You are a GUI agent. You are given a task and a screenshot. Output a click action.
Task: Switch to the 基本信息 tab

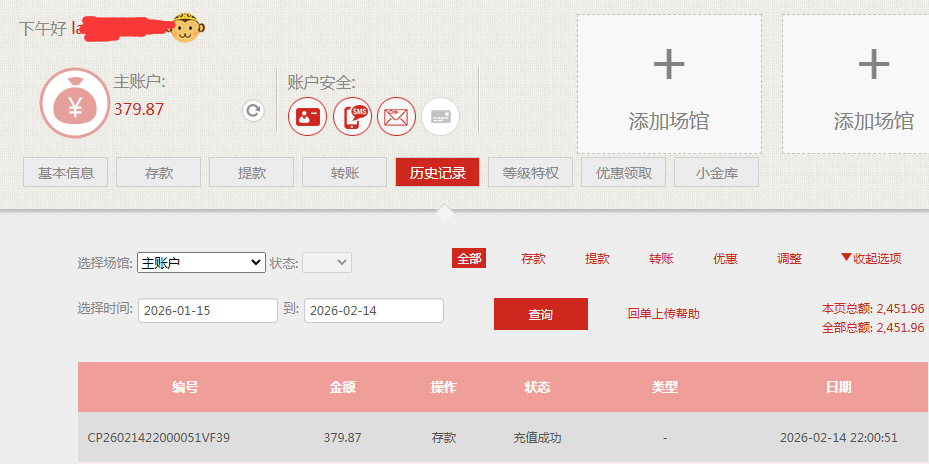coord(66,173)
